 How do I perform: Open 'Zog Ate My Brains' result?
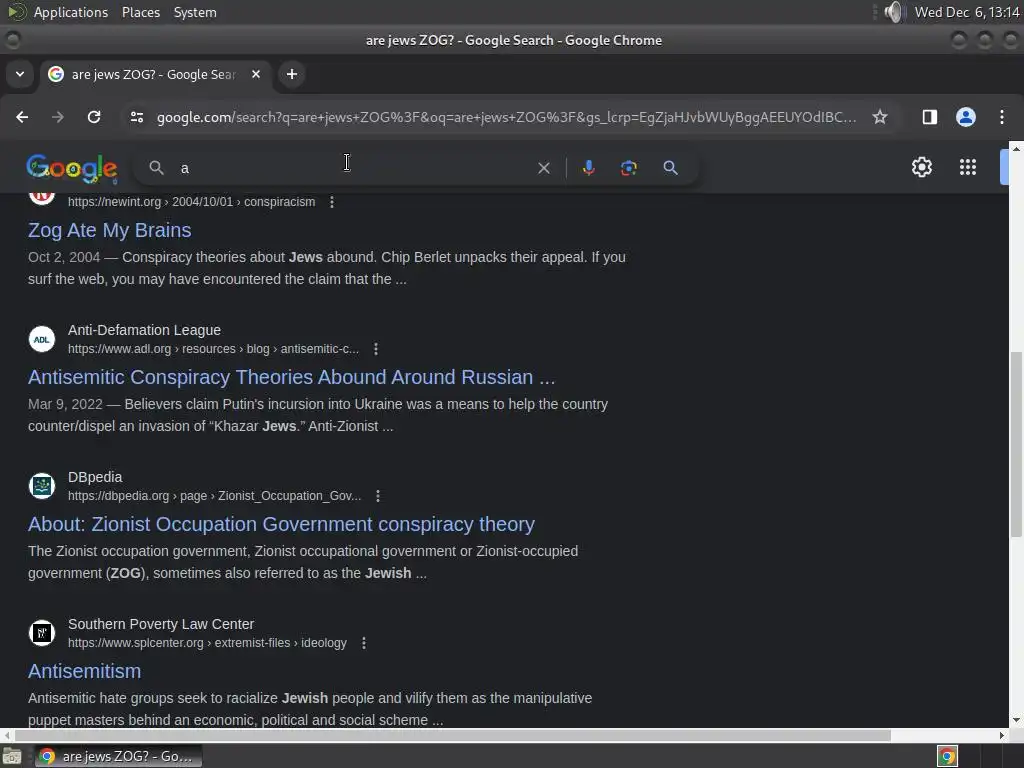(x=110, y=230)
